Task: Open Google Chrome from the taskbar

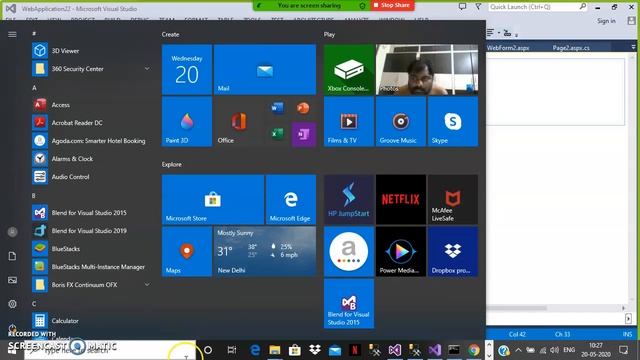Action: point(474,350)
